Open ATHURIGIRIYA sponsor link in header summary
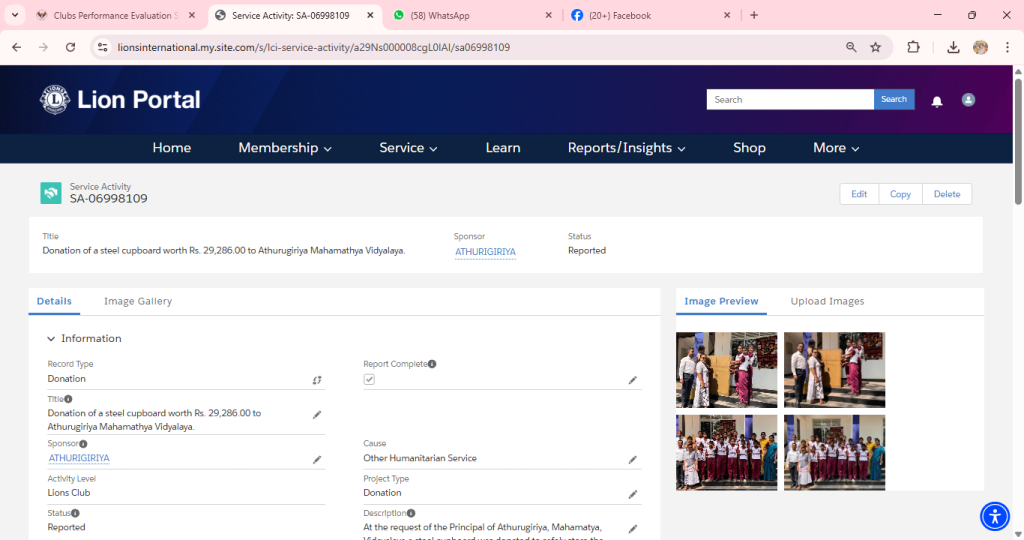Viewport: 1024px width, 540px height. pyautogui.click(x=485, y=252)
